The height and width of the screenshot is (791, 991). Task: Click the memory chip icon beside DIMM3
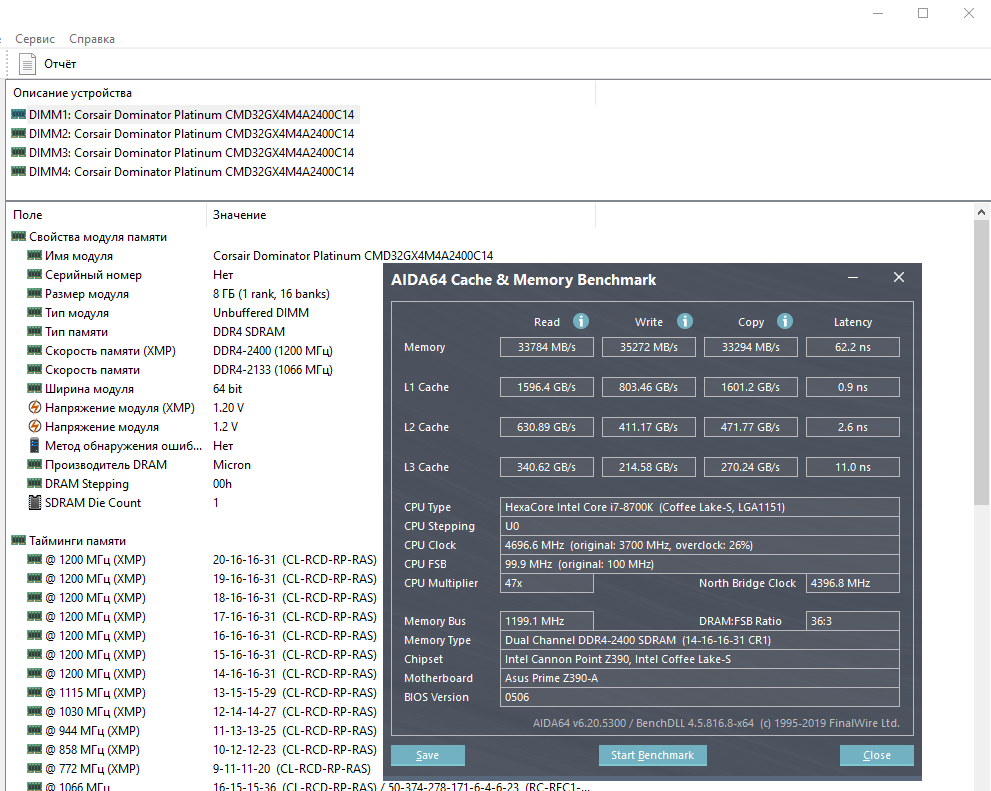coord(18,152)
